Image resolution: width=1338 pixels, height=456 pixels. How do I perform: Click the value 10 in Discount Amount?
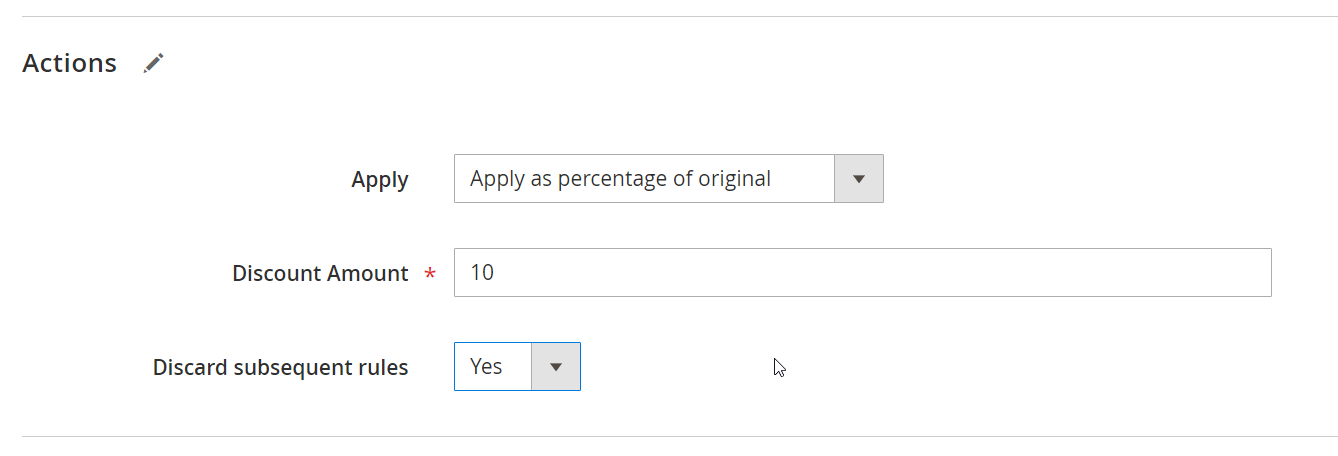click(x=482, y=273)
